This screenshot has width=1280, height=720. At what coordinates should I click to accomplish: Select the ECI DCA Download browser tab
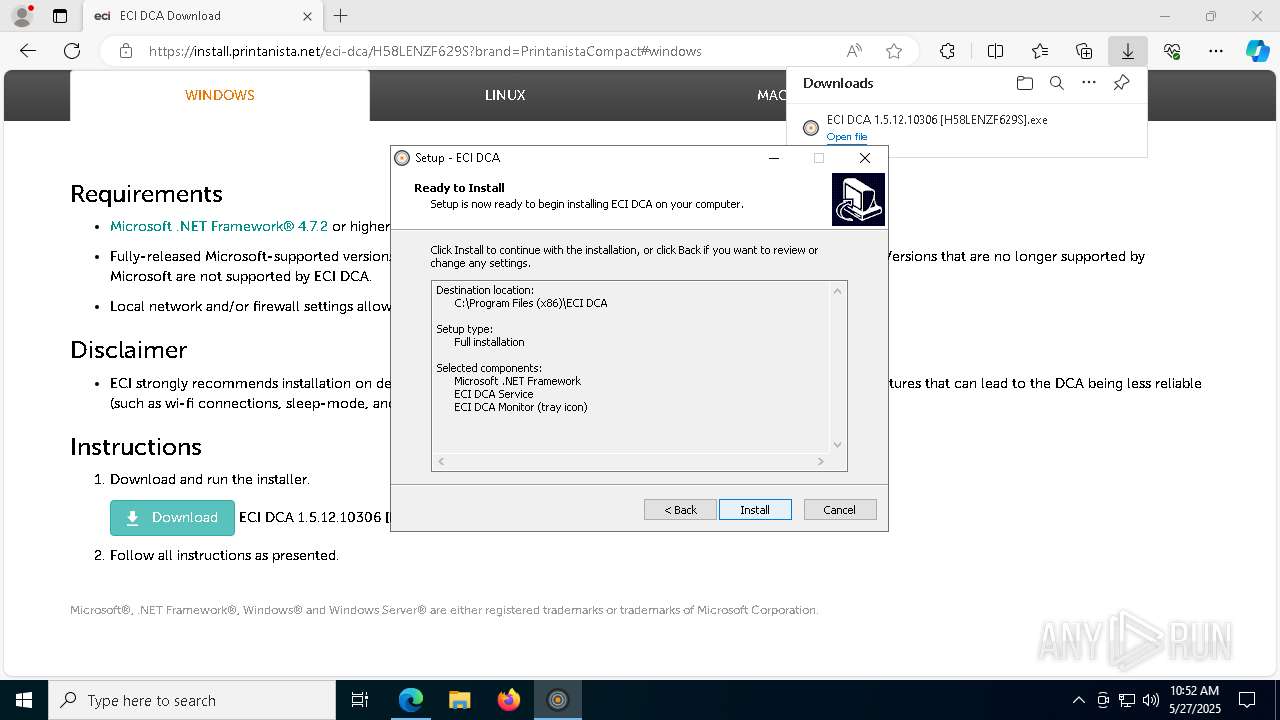[203, 16]
